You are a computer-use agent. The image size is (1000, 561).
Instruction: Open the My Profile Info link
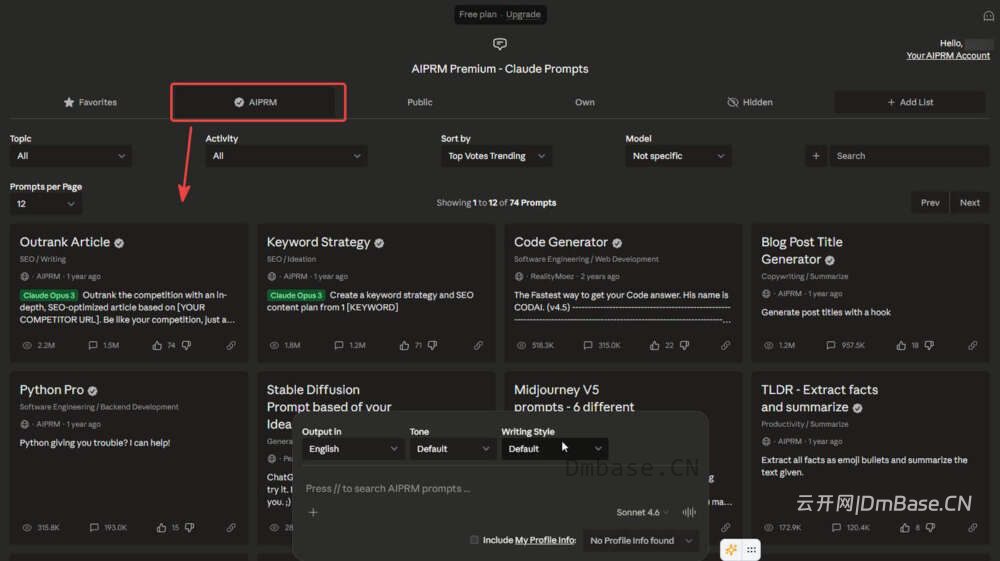tap(544, 540)
